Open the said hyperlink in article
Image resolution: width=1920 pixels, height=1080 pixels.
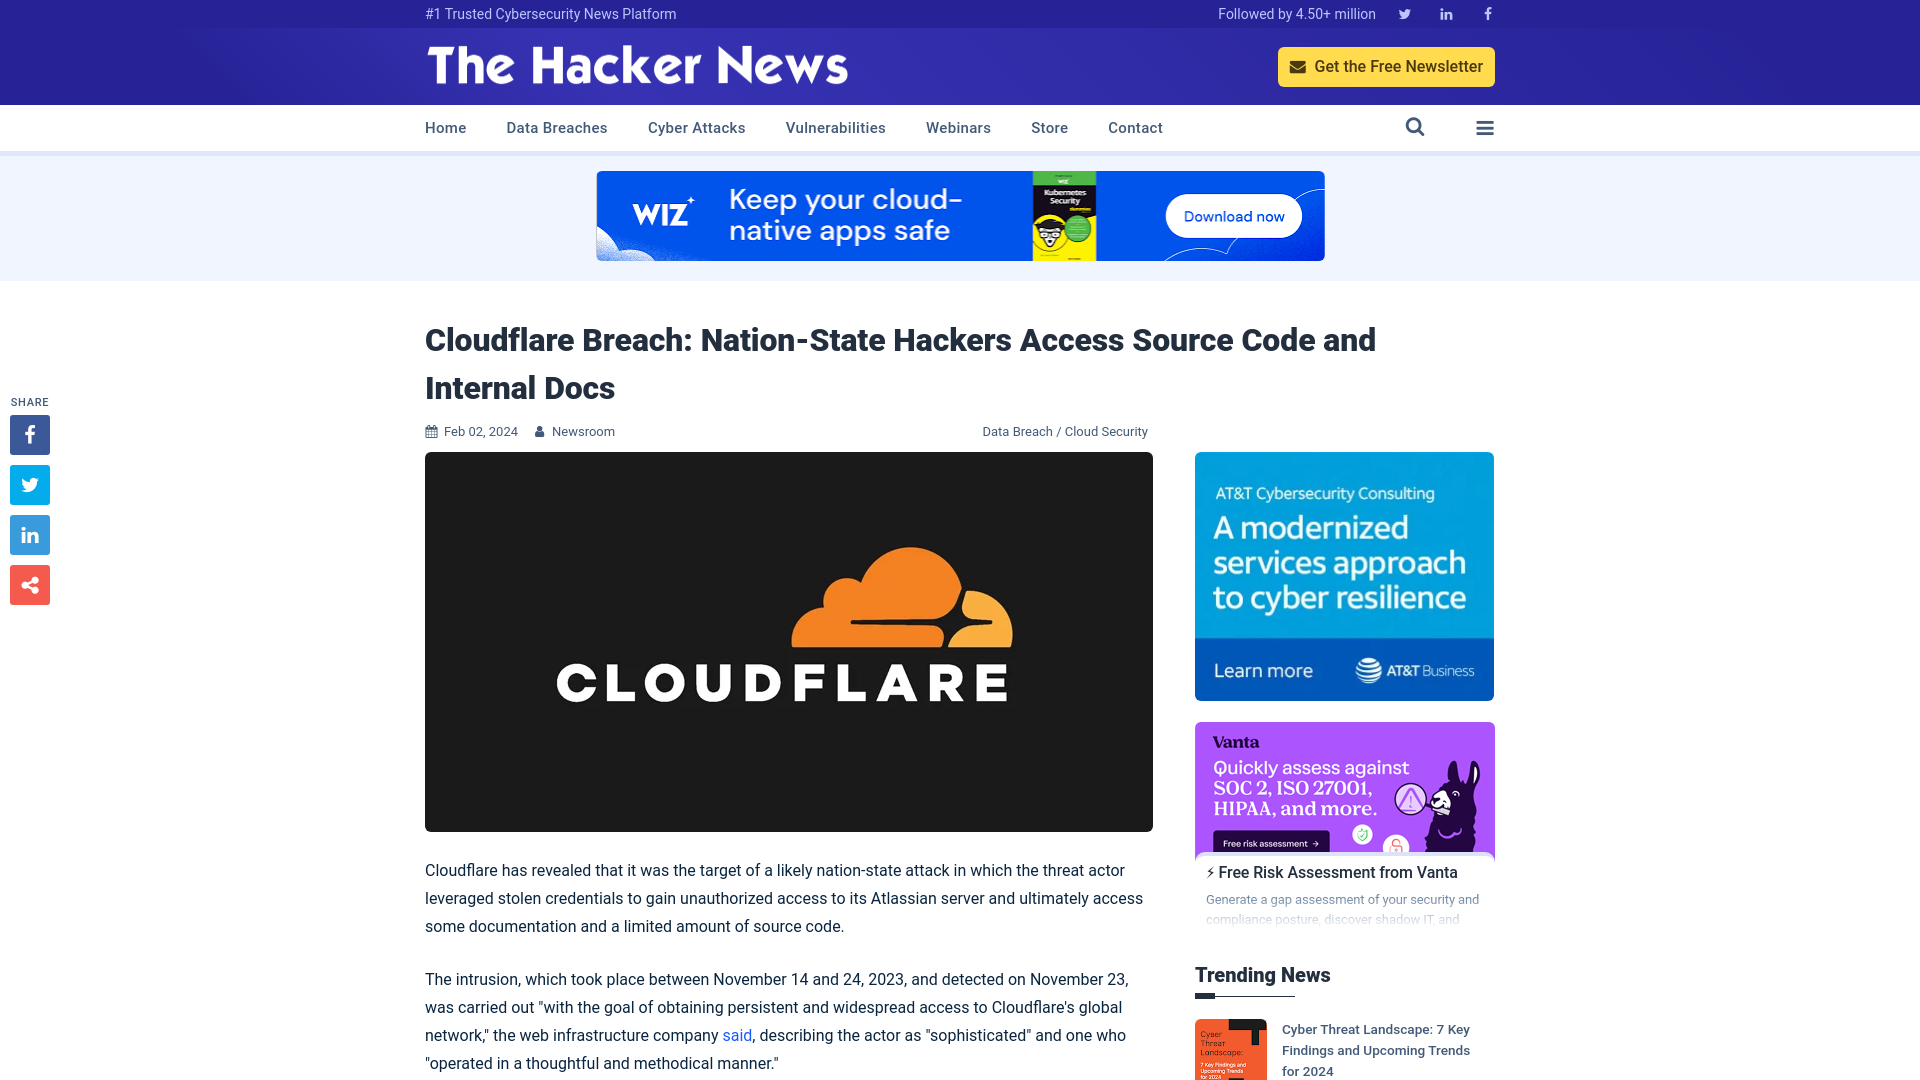click(737, 1035)
